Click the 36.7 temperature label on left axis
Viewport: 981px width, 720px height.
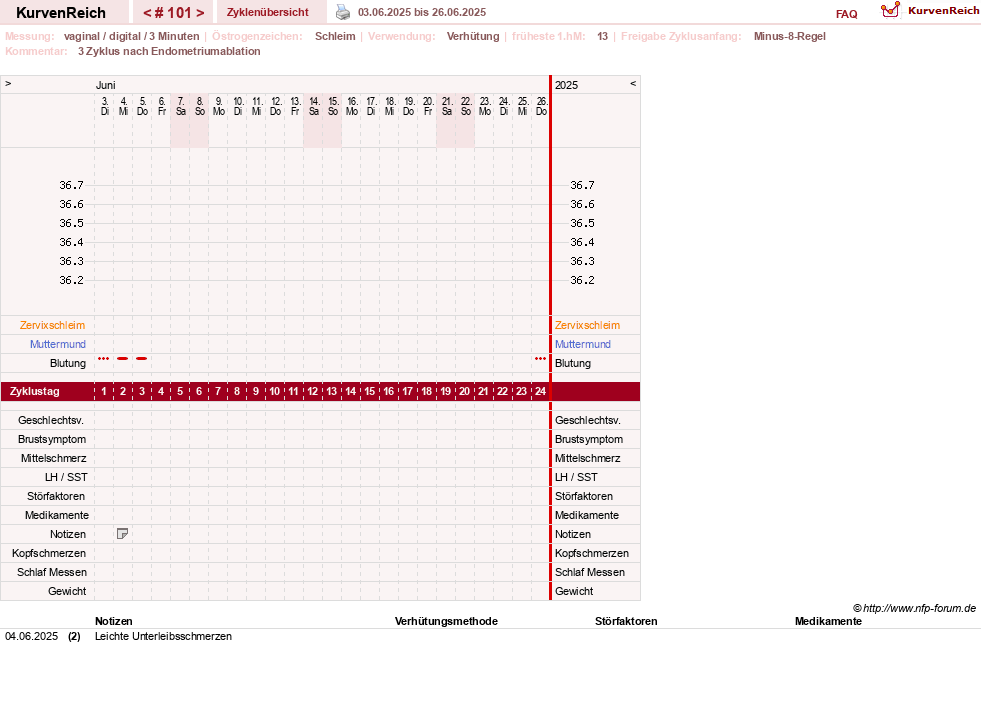[x=71, y=185]
